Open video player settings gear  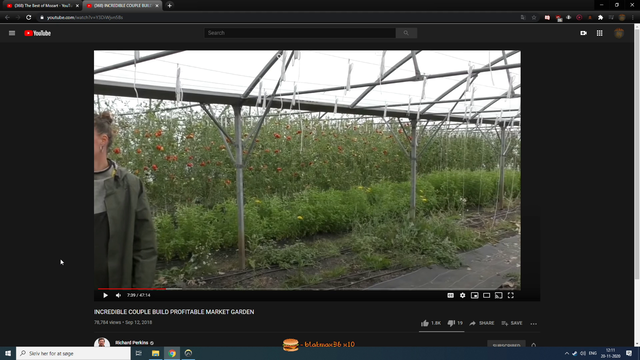click(462, 295)
